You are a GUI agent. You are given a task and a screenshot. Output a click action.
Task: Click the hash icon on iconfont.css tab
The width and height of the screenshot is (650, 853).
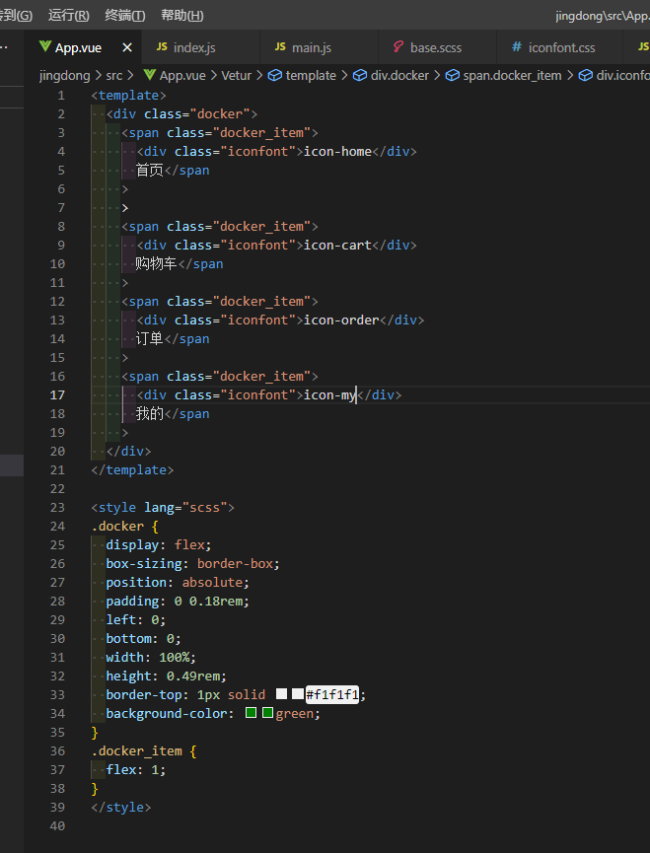click(517, 47)
